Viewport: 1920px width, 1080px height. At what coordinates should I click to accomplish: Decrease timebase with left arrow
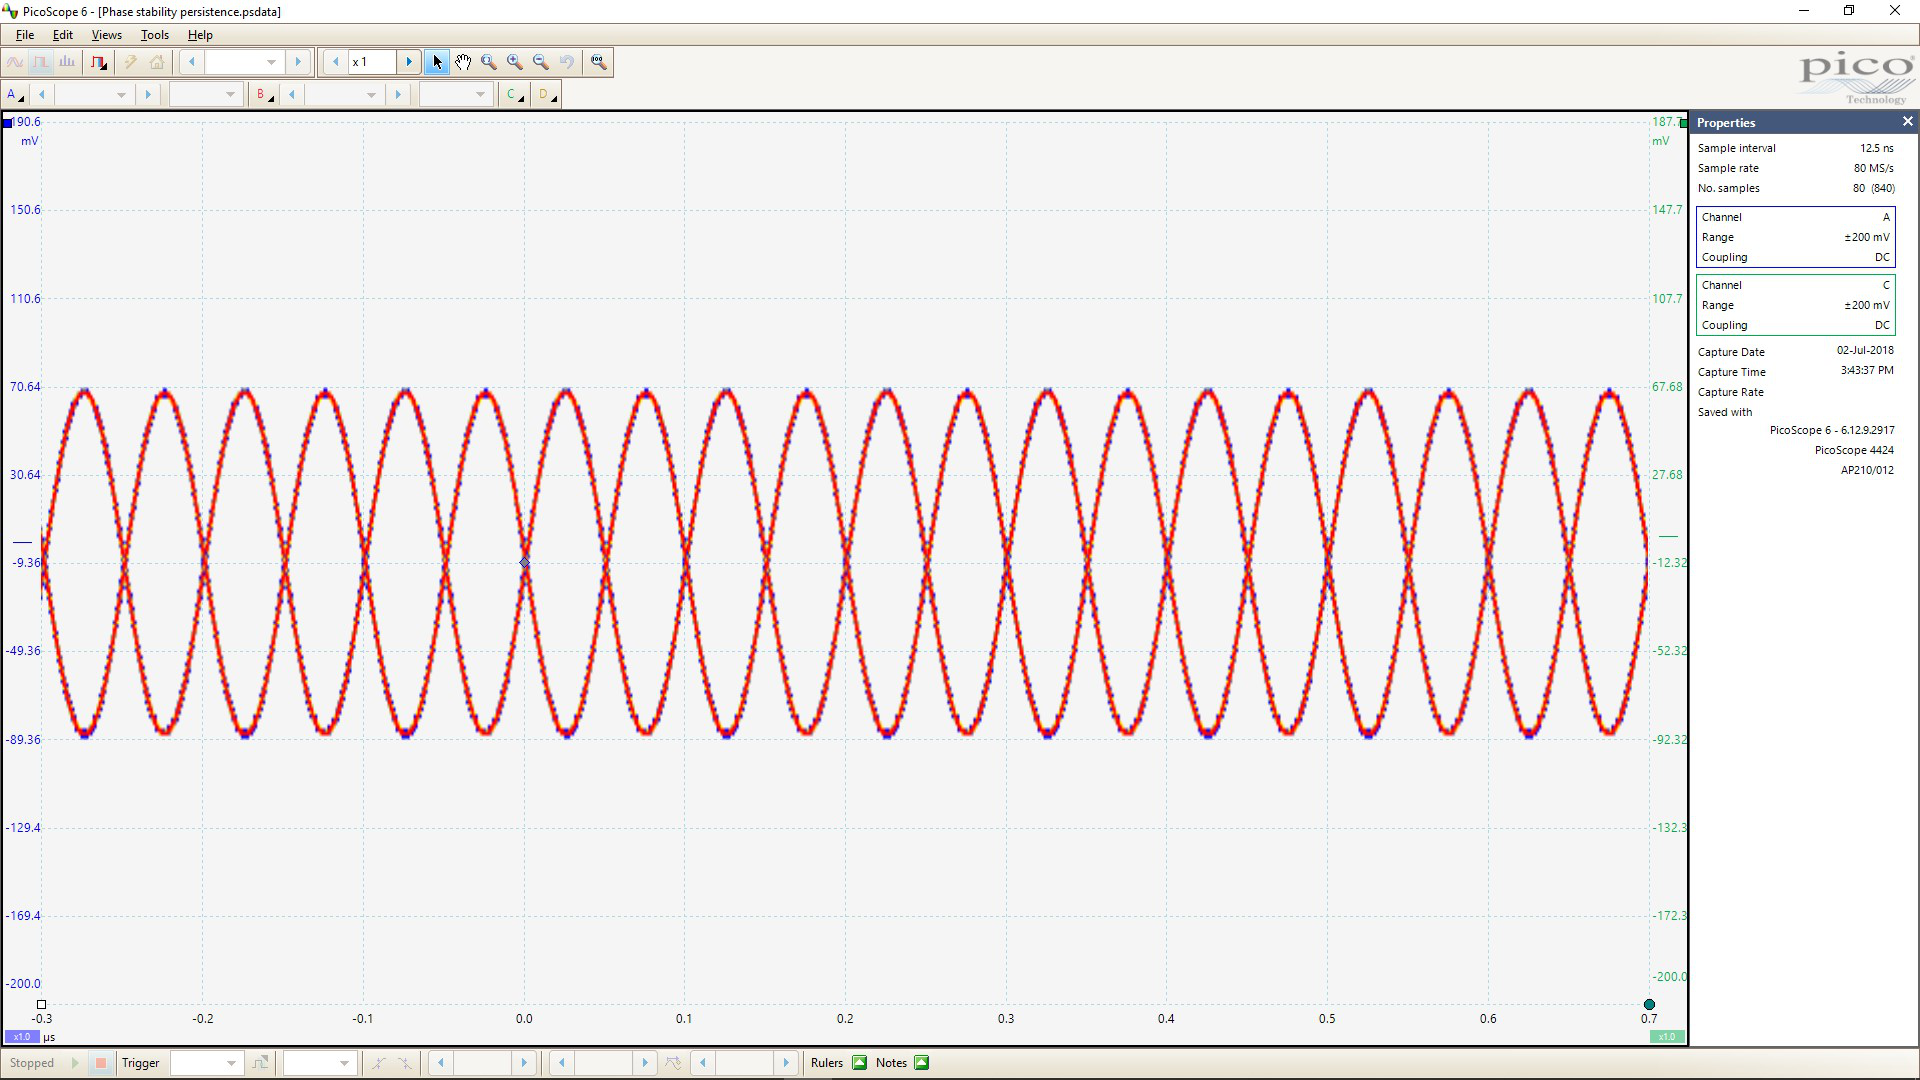pyautogui.click(x=192, y=62)
